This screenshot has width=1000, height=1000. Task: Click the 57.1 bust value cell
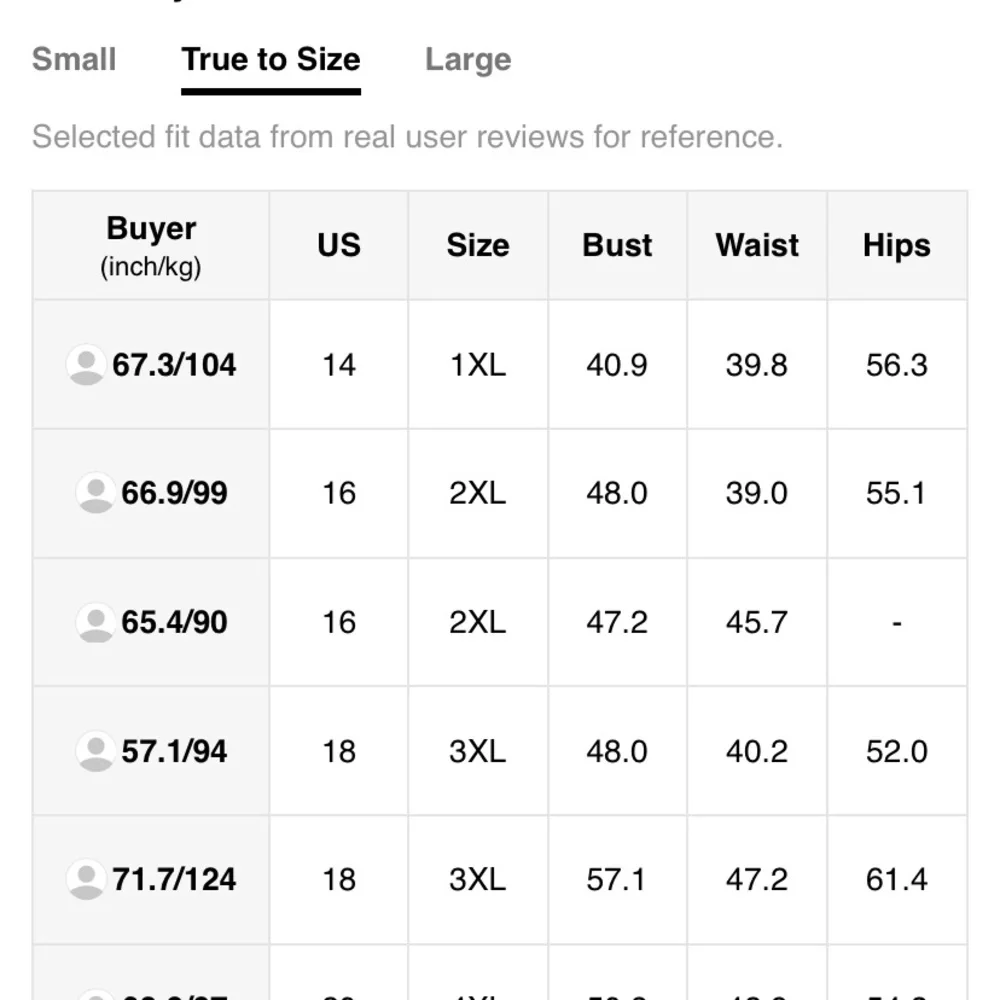point(617,879)
